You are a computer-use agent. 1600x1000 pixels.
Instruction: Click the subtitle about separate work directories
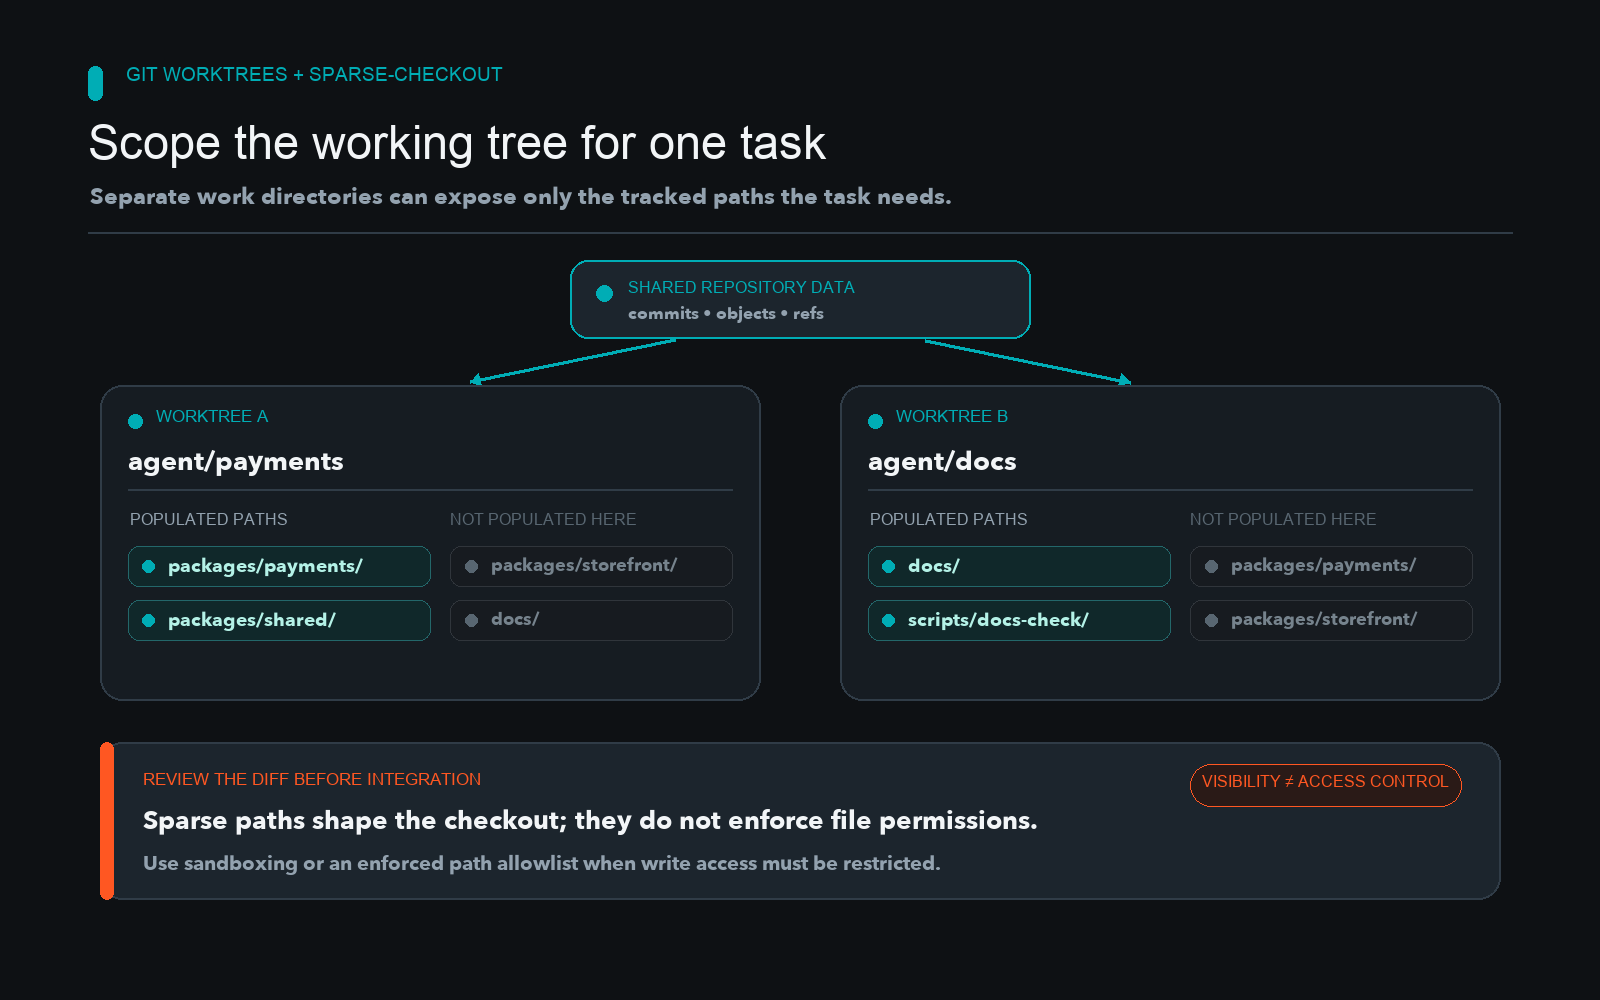[520, 197]
